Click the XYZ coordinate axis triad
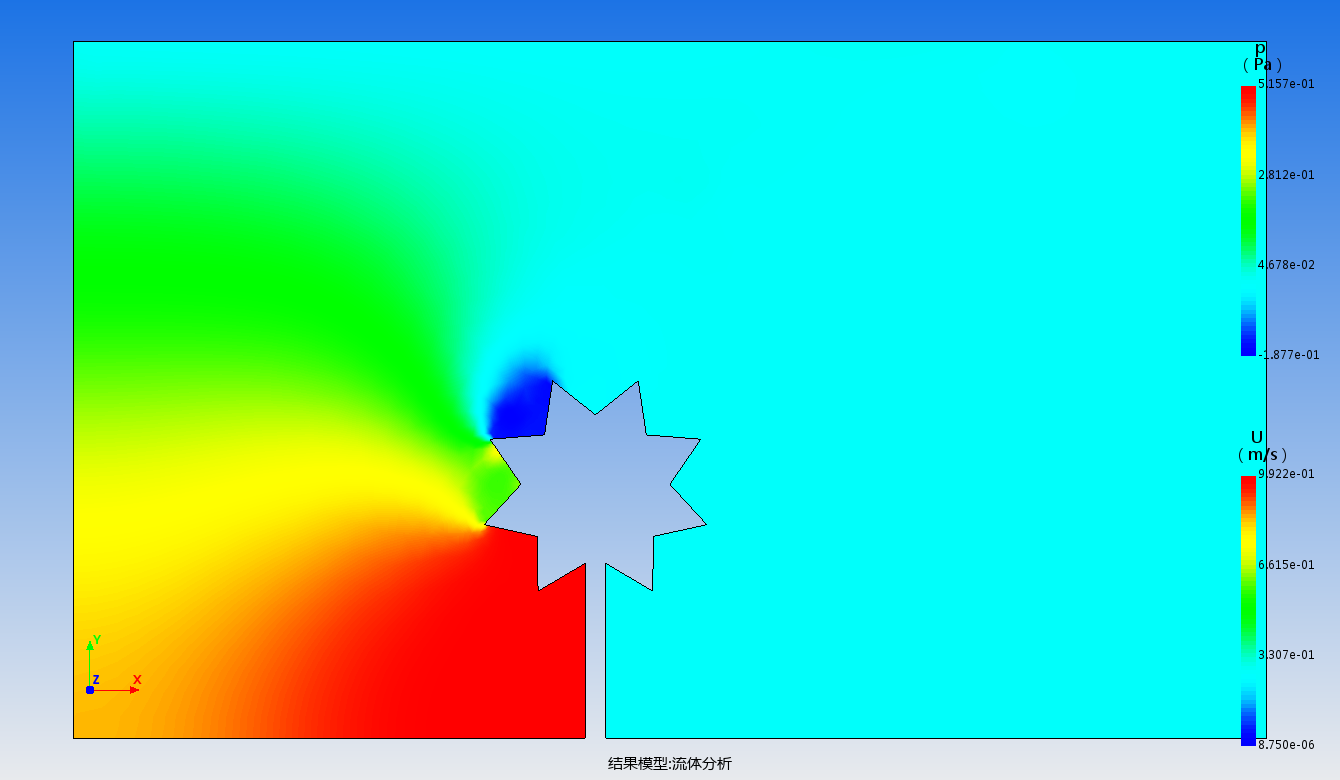This screenshot has height=780, width=1340. (113, 666)
